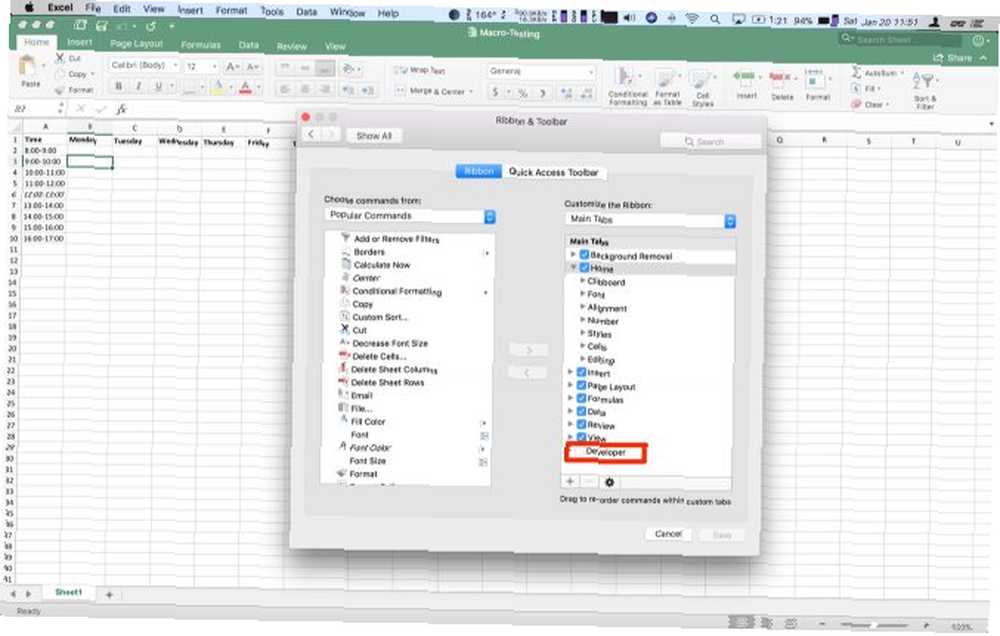
Task: Expand the Styles group
Action: [x=582, y=333]
